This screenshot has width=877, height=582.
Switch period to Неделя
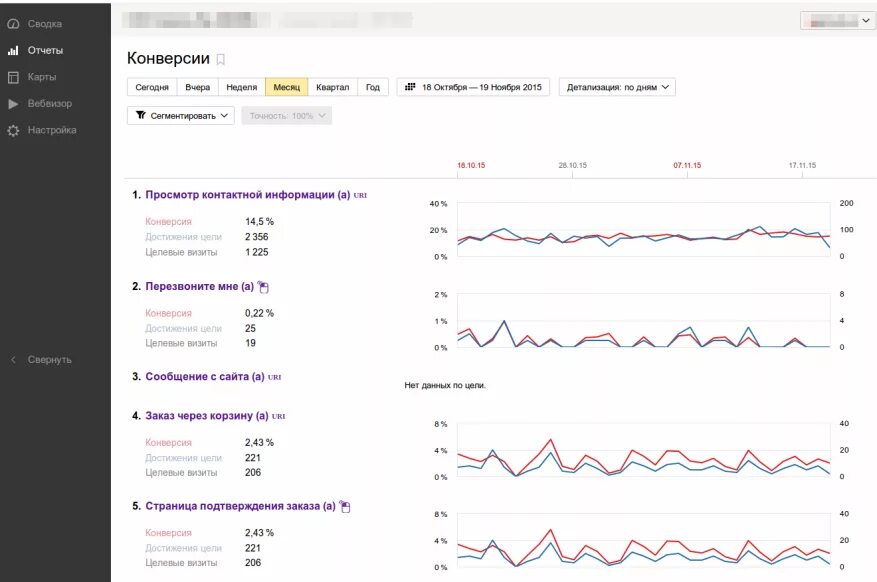pos(242,87)
